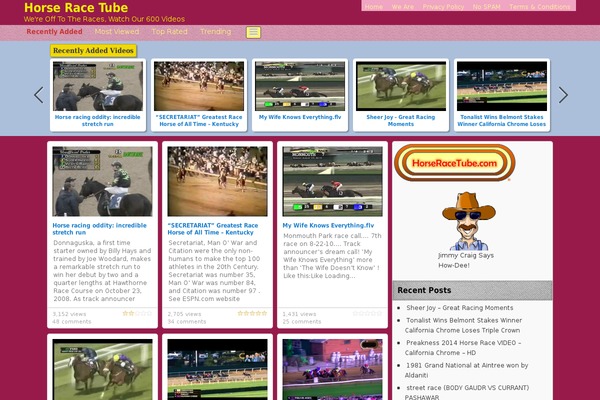600x400 pixels.
Task: Open carousel thumbnail for Horse racing oddity
Action: point(98,86)
